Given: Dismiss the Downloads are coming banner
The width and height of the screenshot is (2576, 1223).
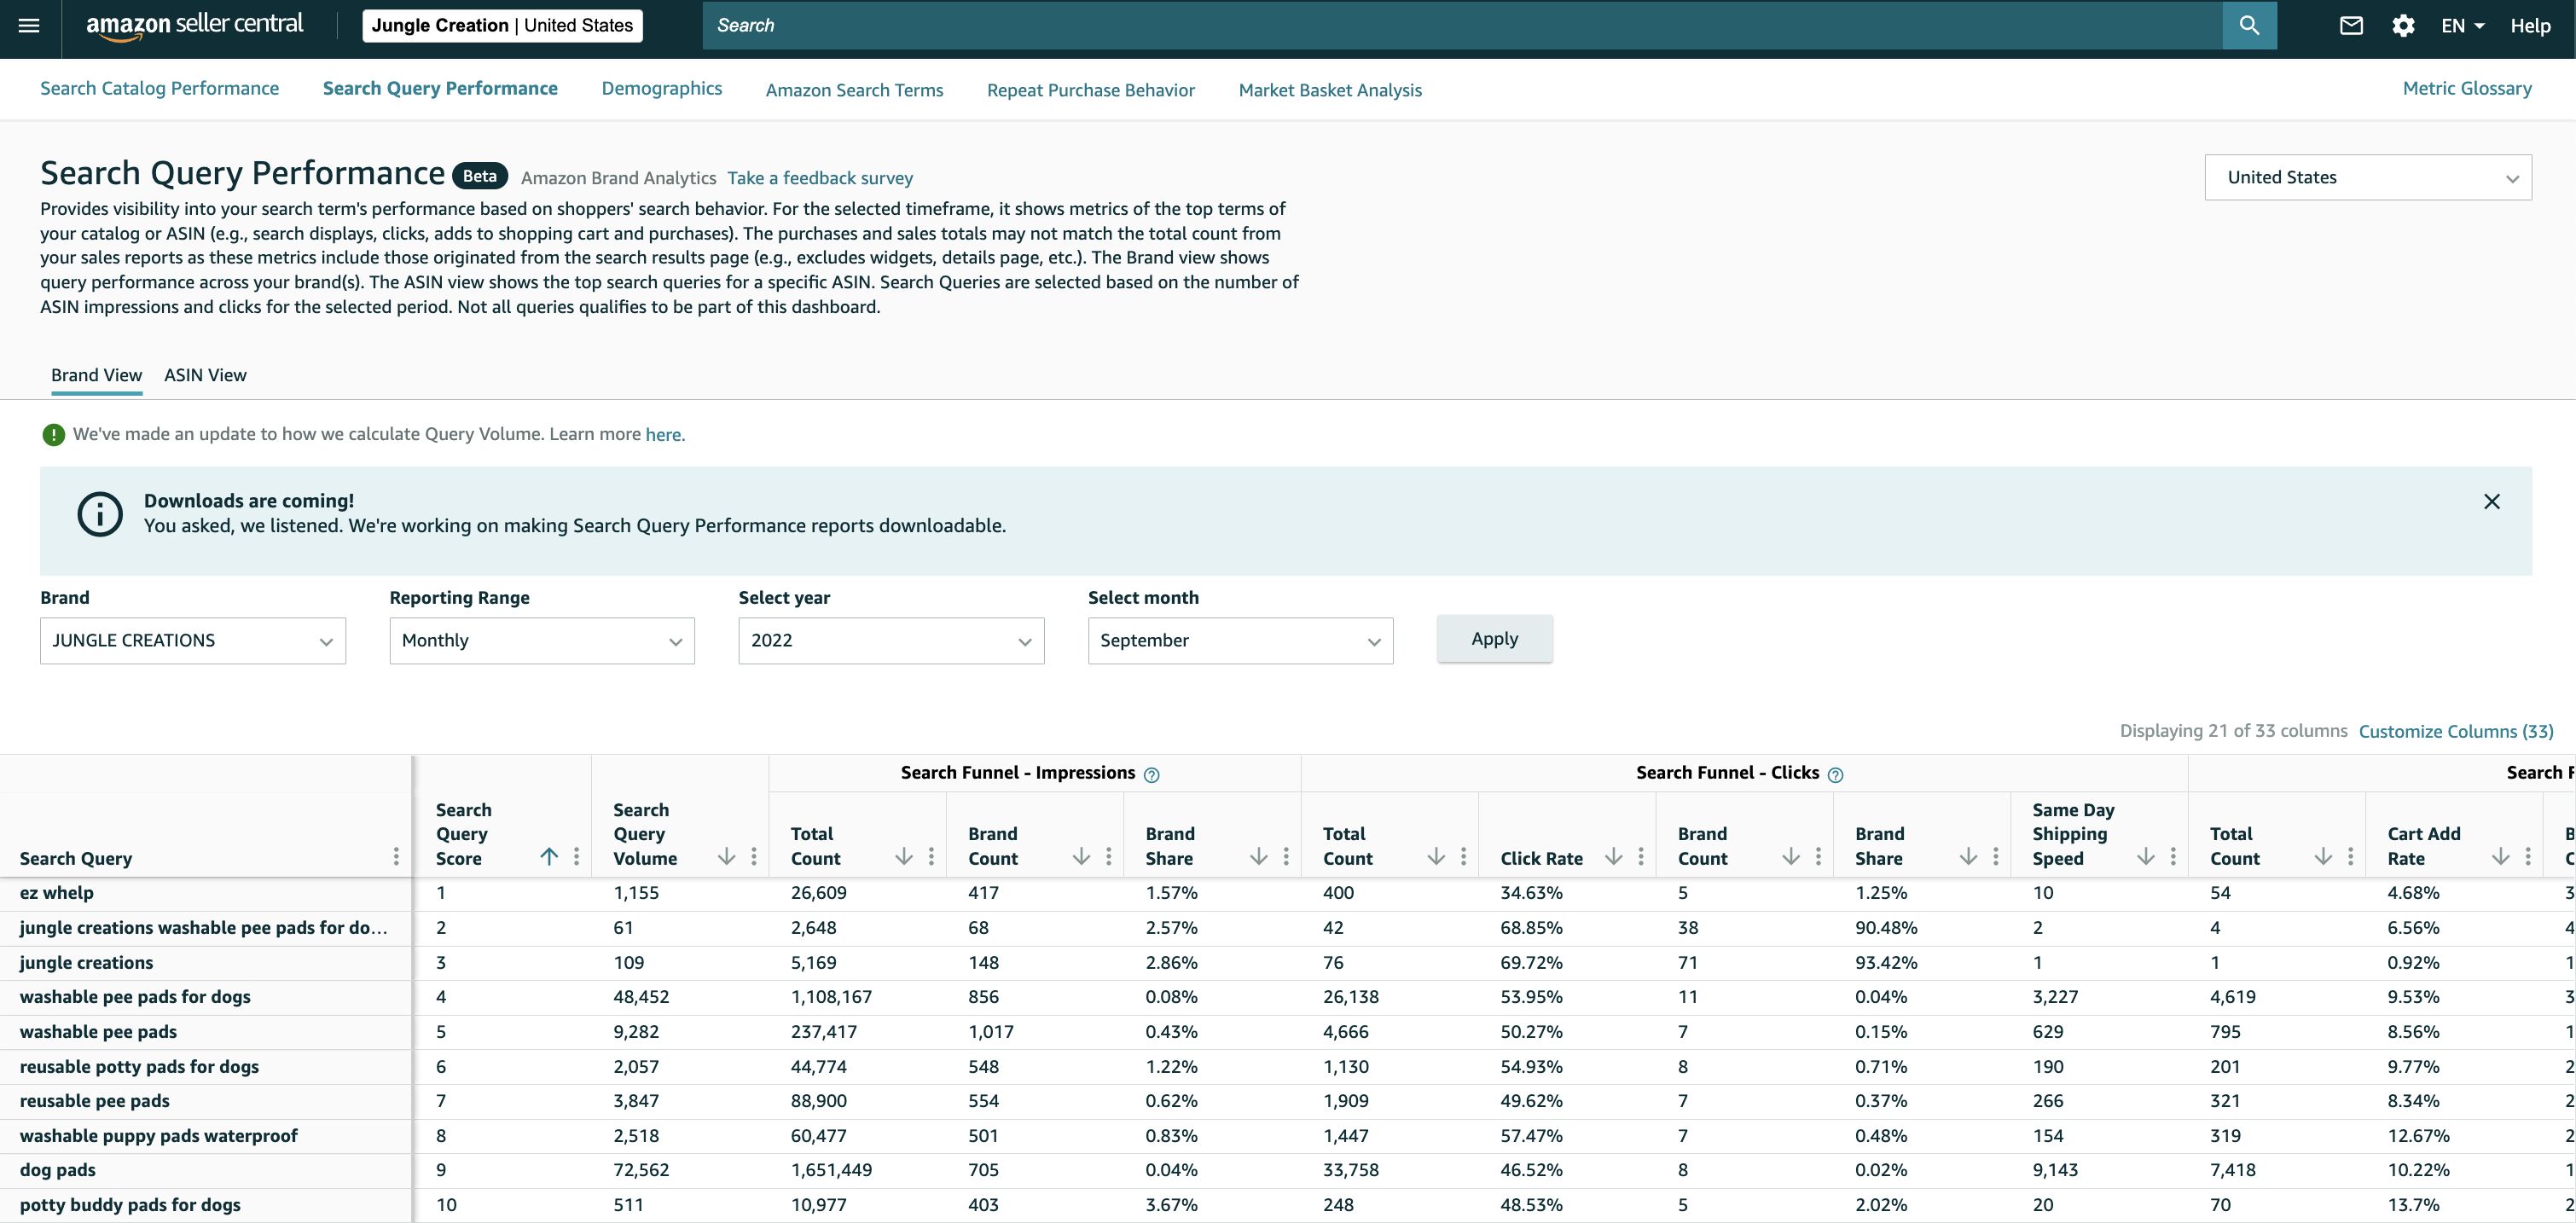Looking at the screenshot, I should pos(2491,502).
